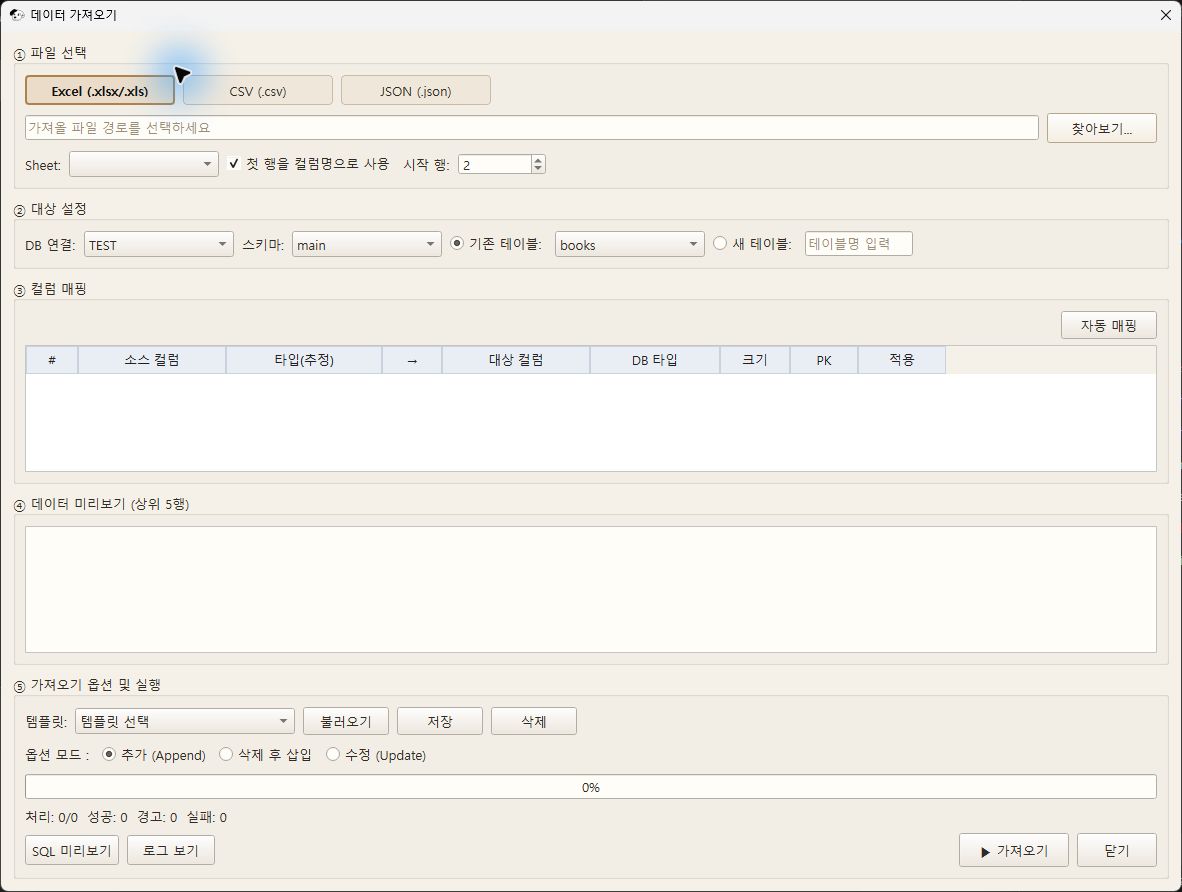The image size is (1182, 892).
Task: Open the DB 연결 dropdown showing TEST
Action: 158,244
